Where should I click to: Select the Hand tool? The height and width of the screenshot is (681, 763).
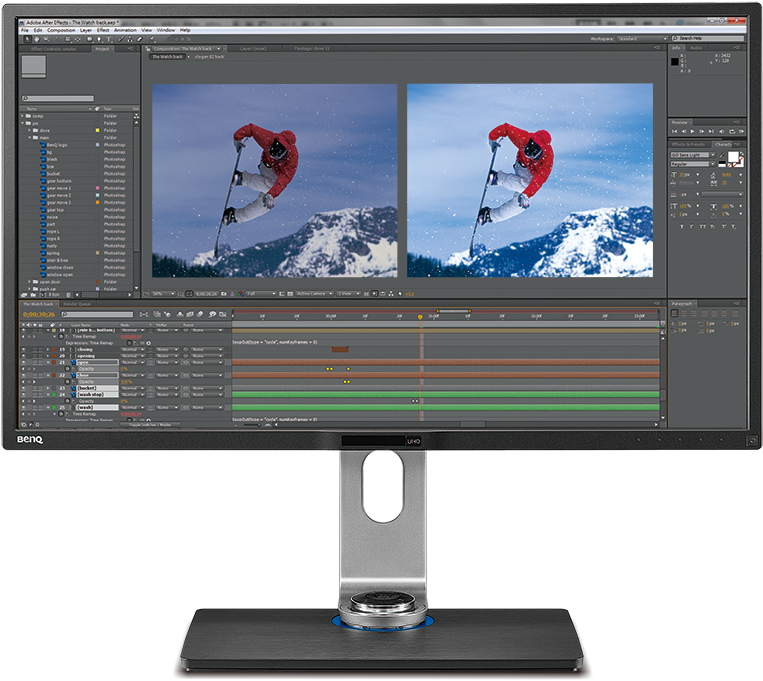(37, 39)
